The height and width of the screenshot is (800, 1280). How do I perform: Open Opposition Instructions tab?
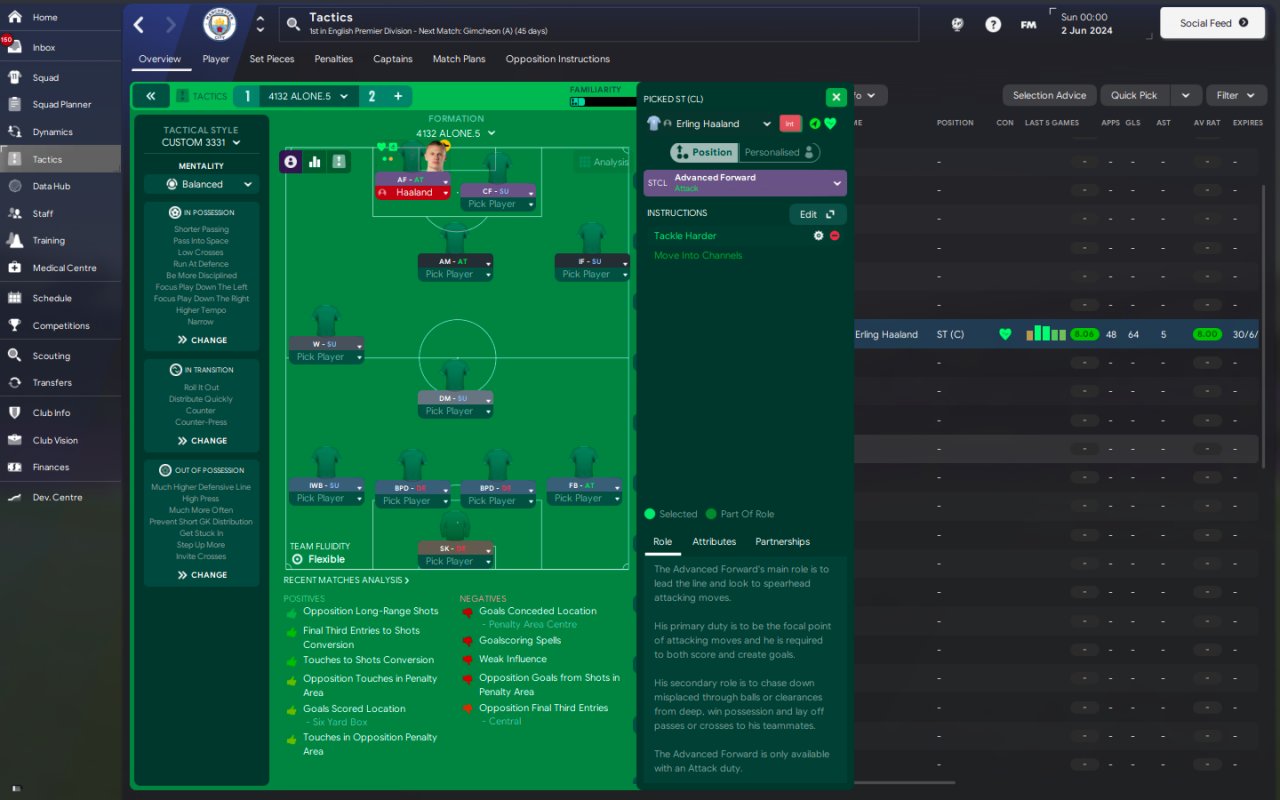pos(558,59)
